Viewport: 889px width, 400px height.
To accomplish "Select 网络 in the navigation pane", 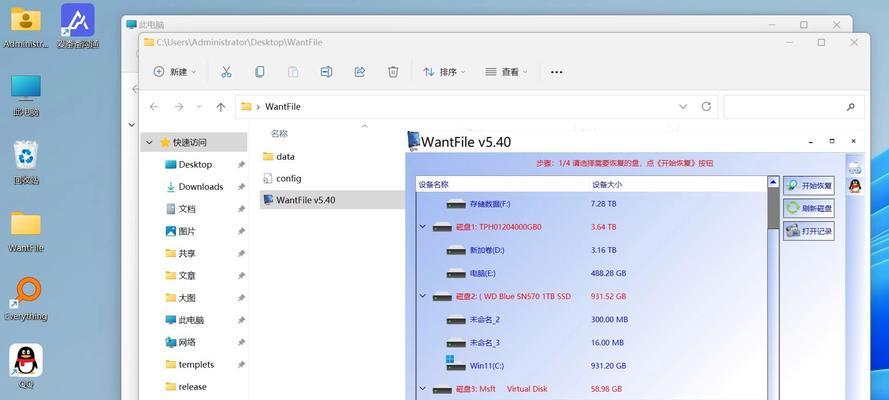I will 180,342.
